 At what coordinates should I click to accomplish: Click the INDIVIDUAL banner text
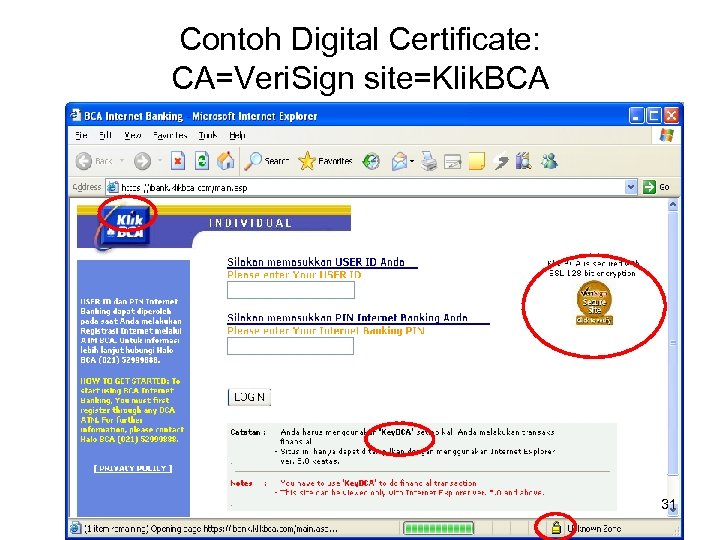coord(250,223)
